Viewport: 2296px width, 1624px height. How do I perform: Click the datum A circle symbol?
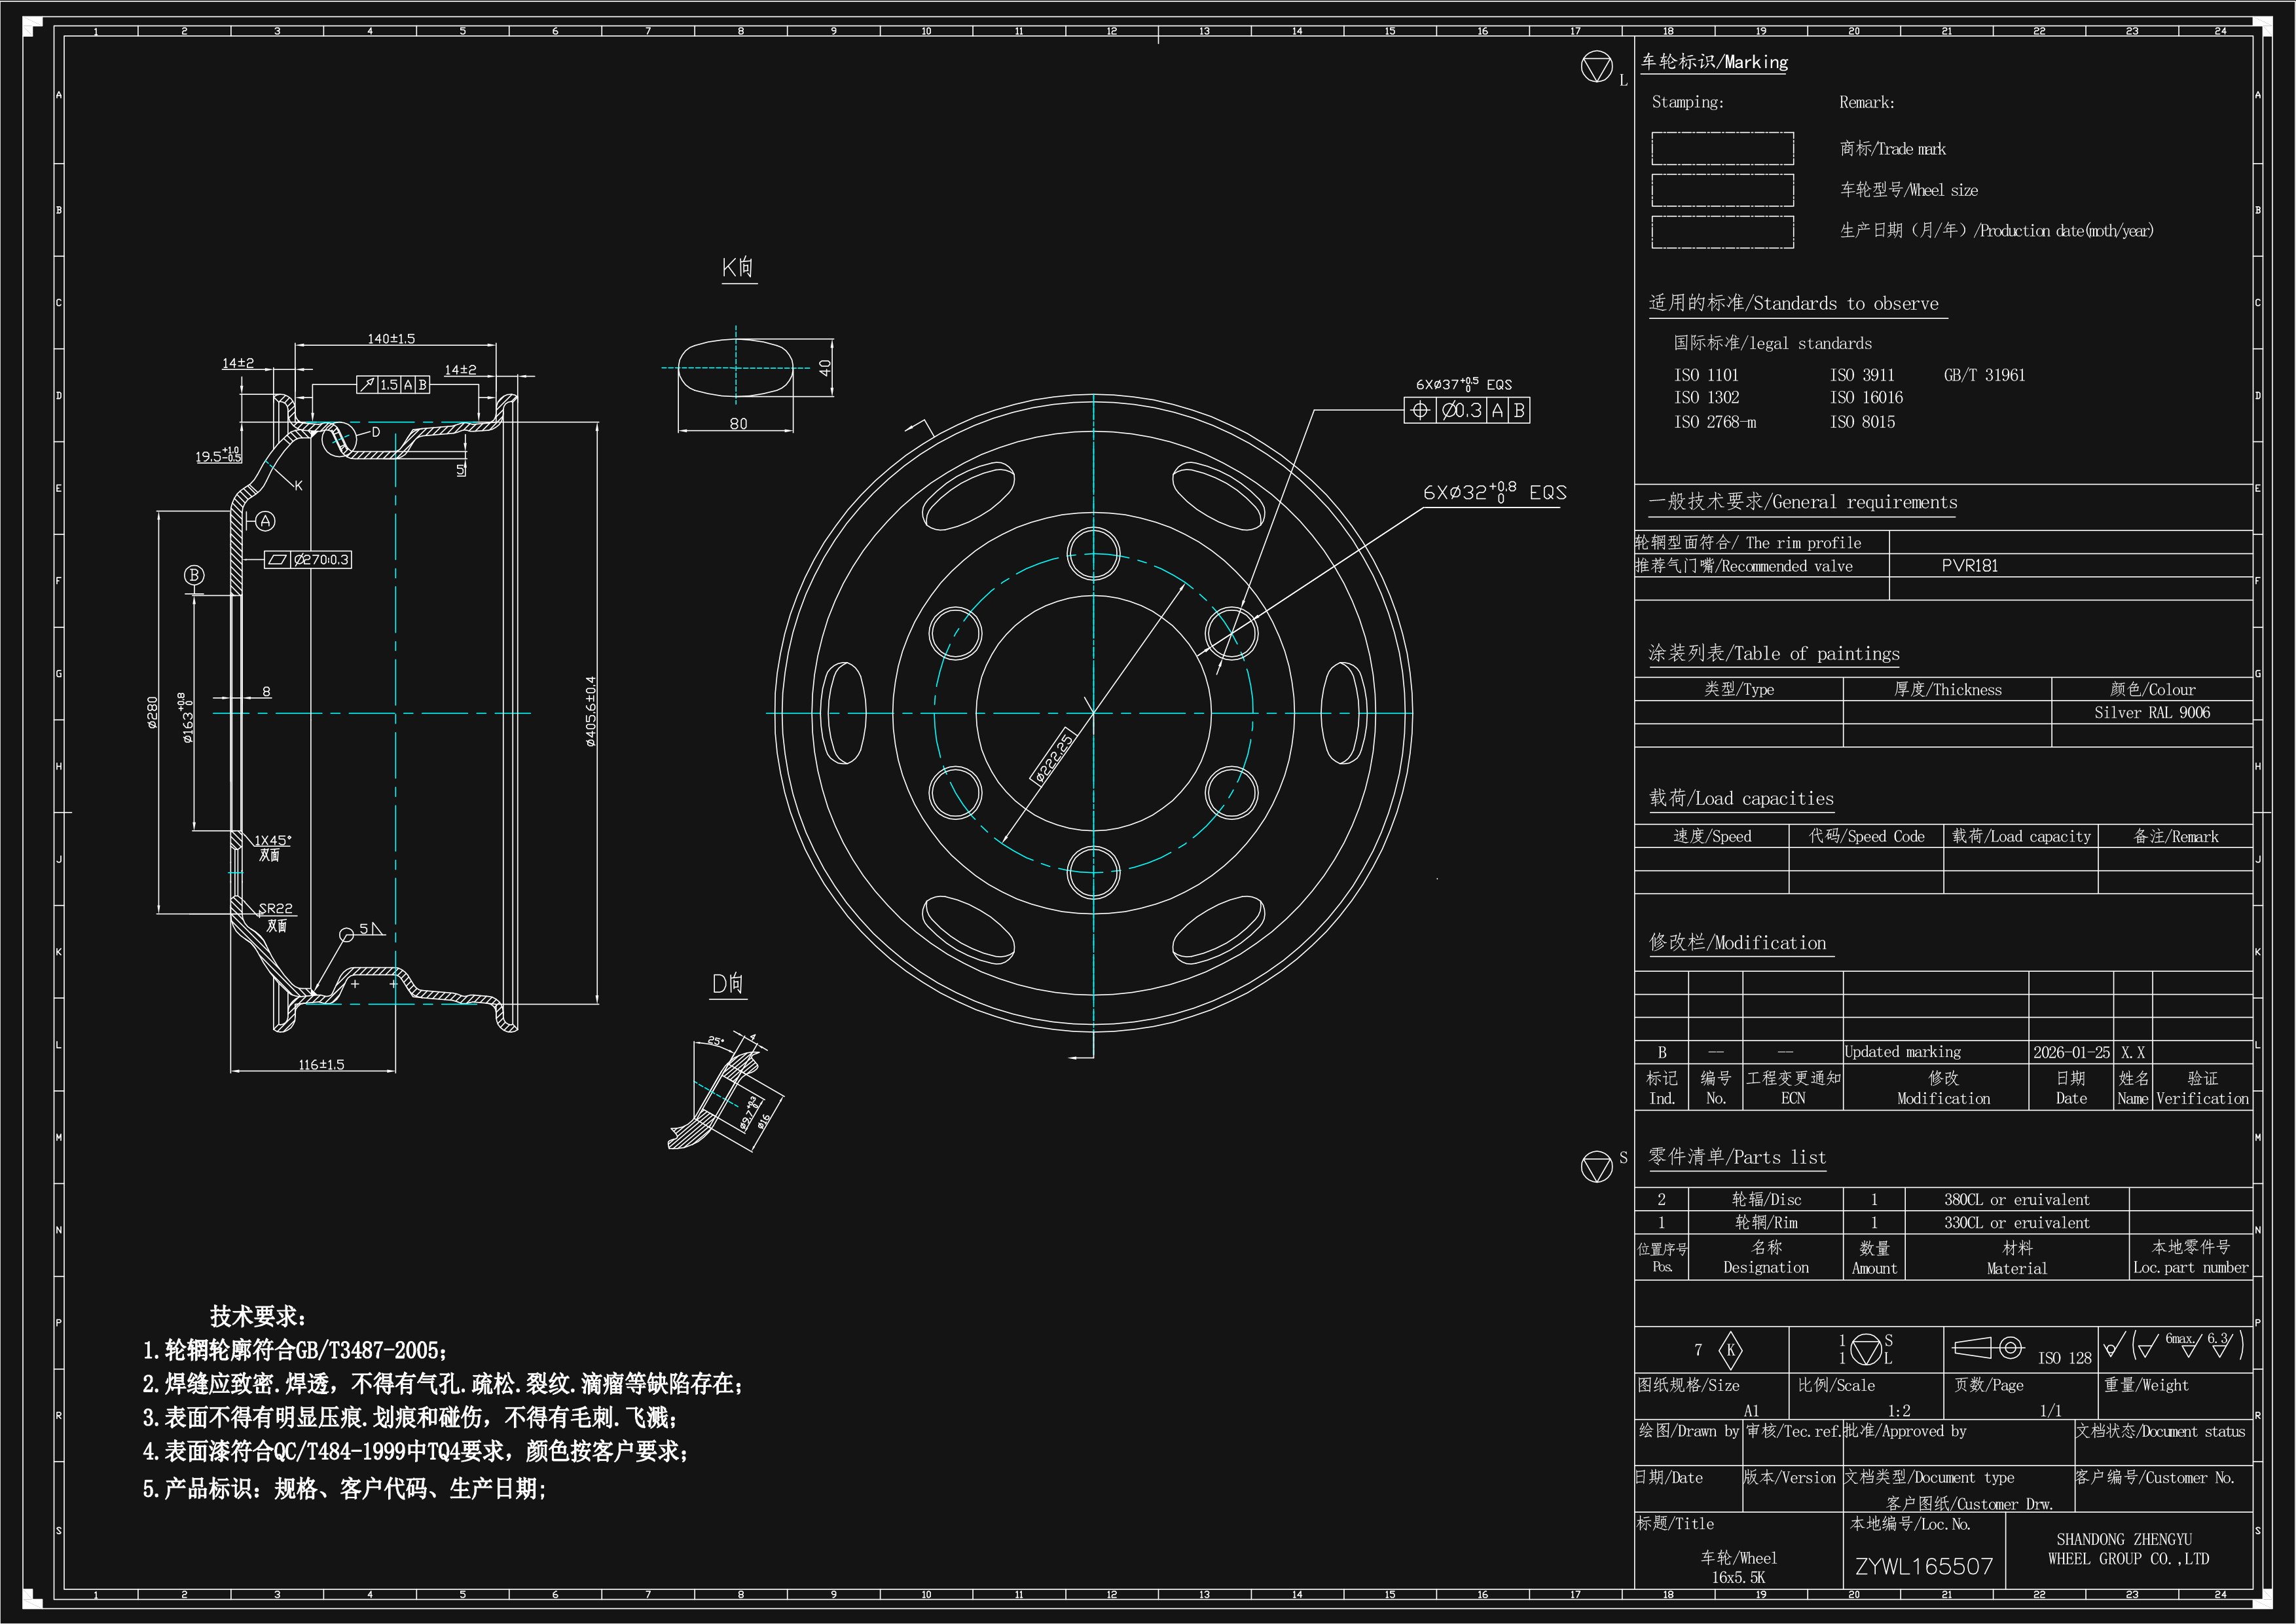click(265, 521)
